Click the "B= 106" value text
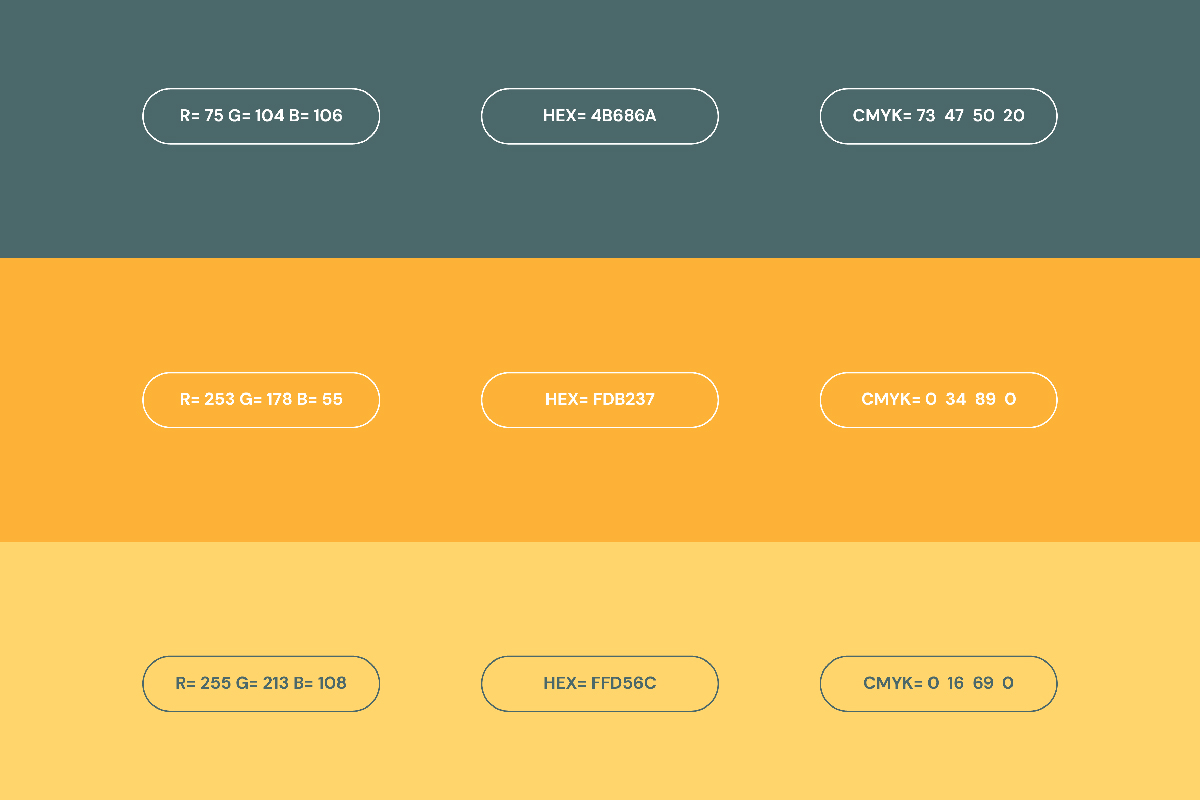 click(315, 116)
